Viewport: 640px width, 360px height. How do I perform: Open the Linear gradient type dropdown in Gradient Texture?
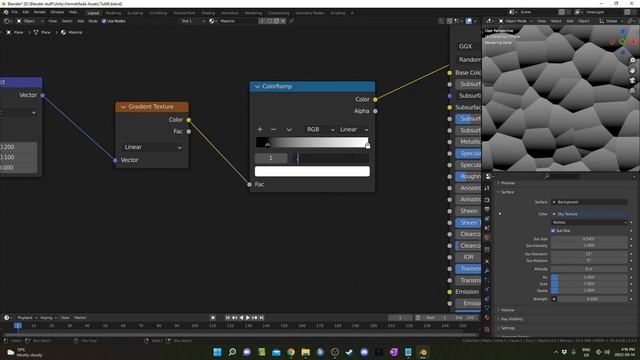coord(152,147)
